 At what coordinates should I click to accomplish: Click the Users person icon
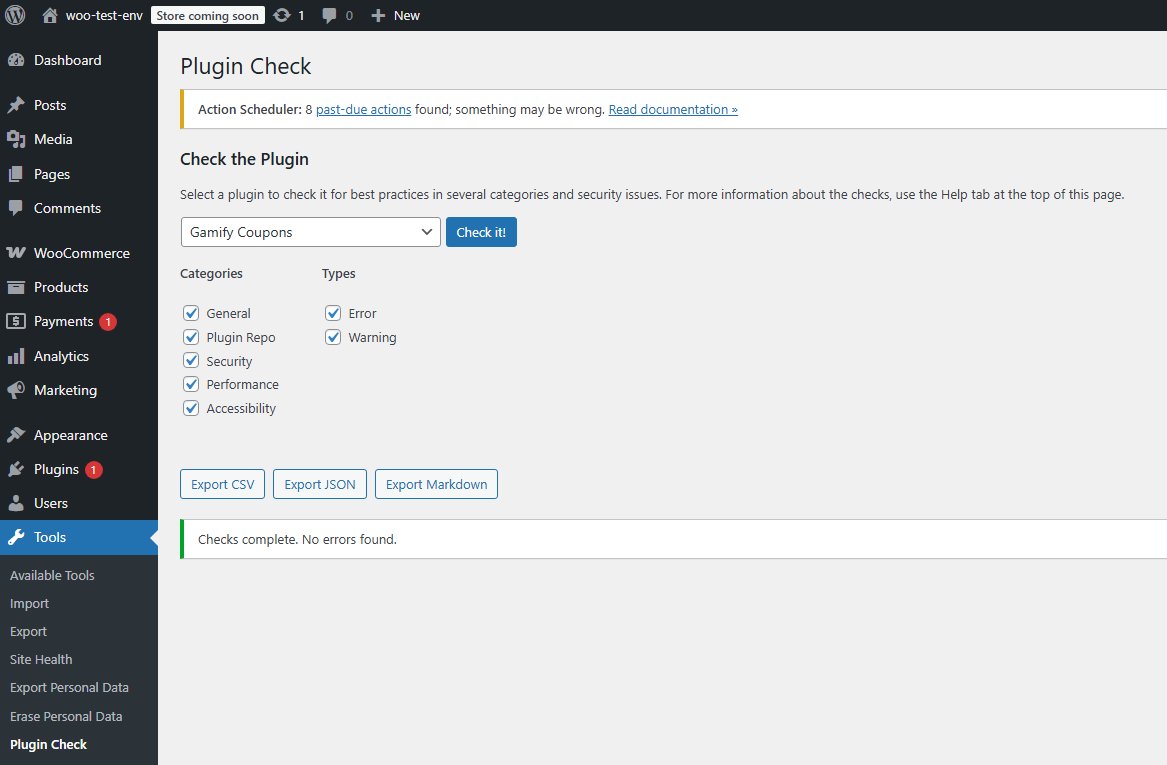[x=16, y=504]
